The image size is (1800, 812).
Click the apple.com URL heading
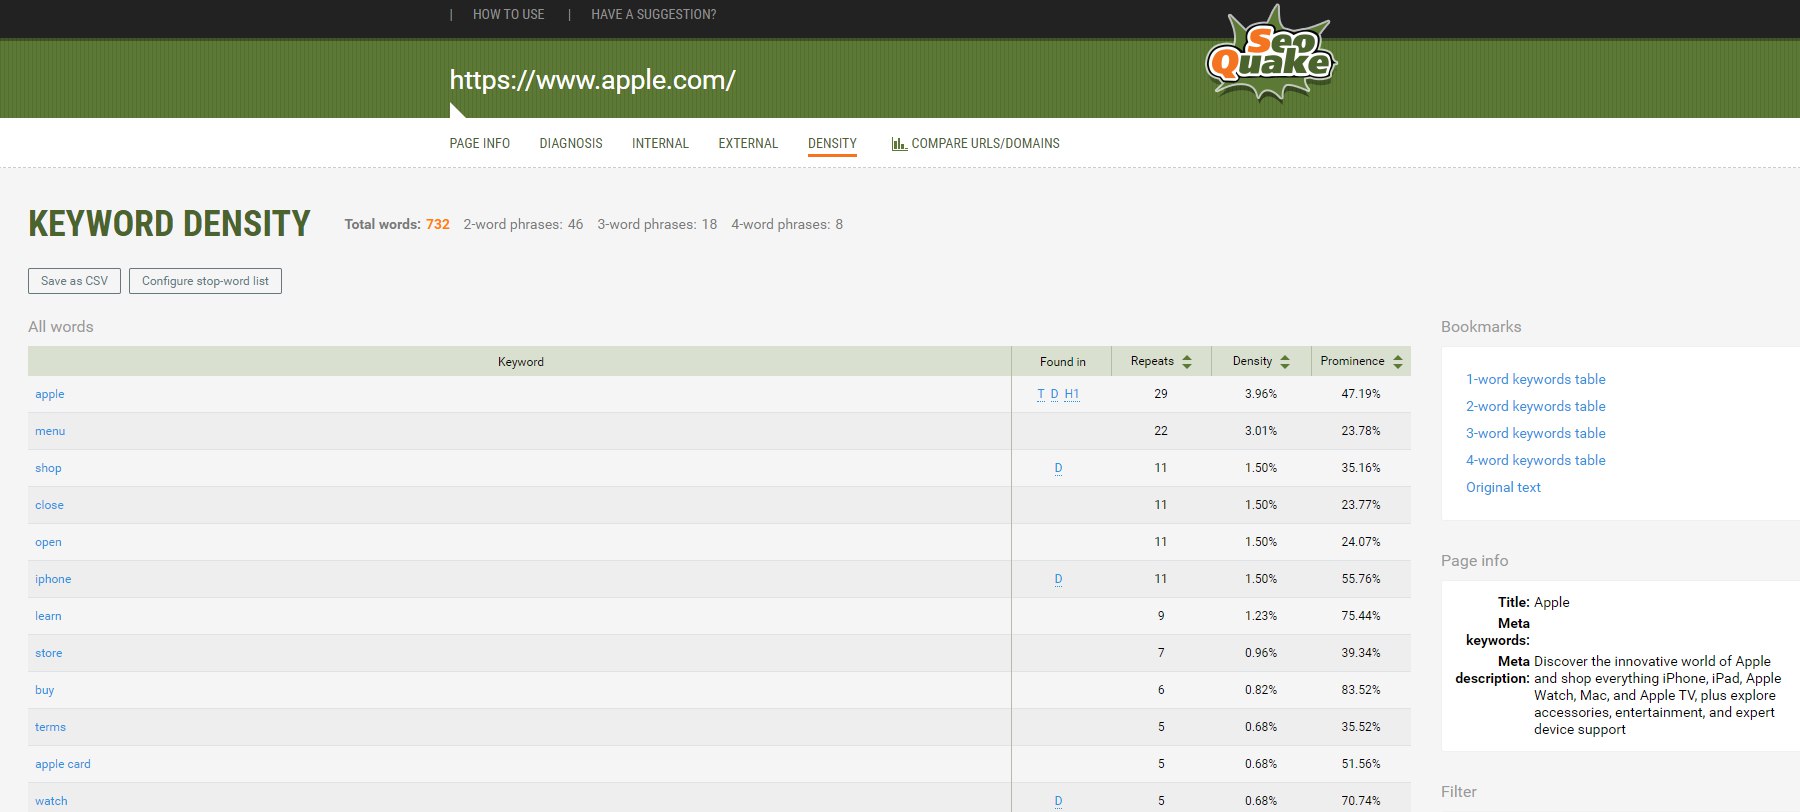pyautogui.click(x=592, y=80)
